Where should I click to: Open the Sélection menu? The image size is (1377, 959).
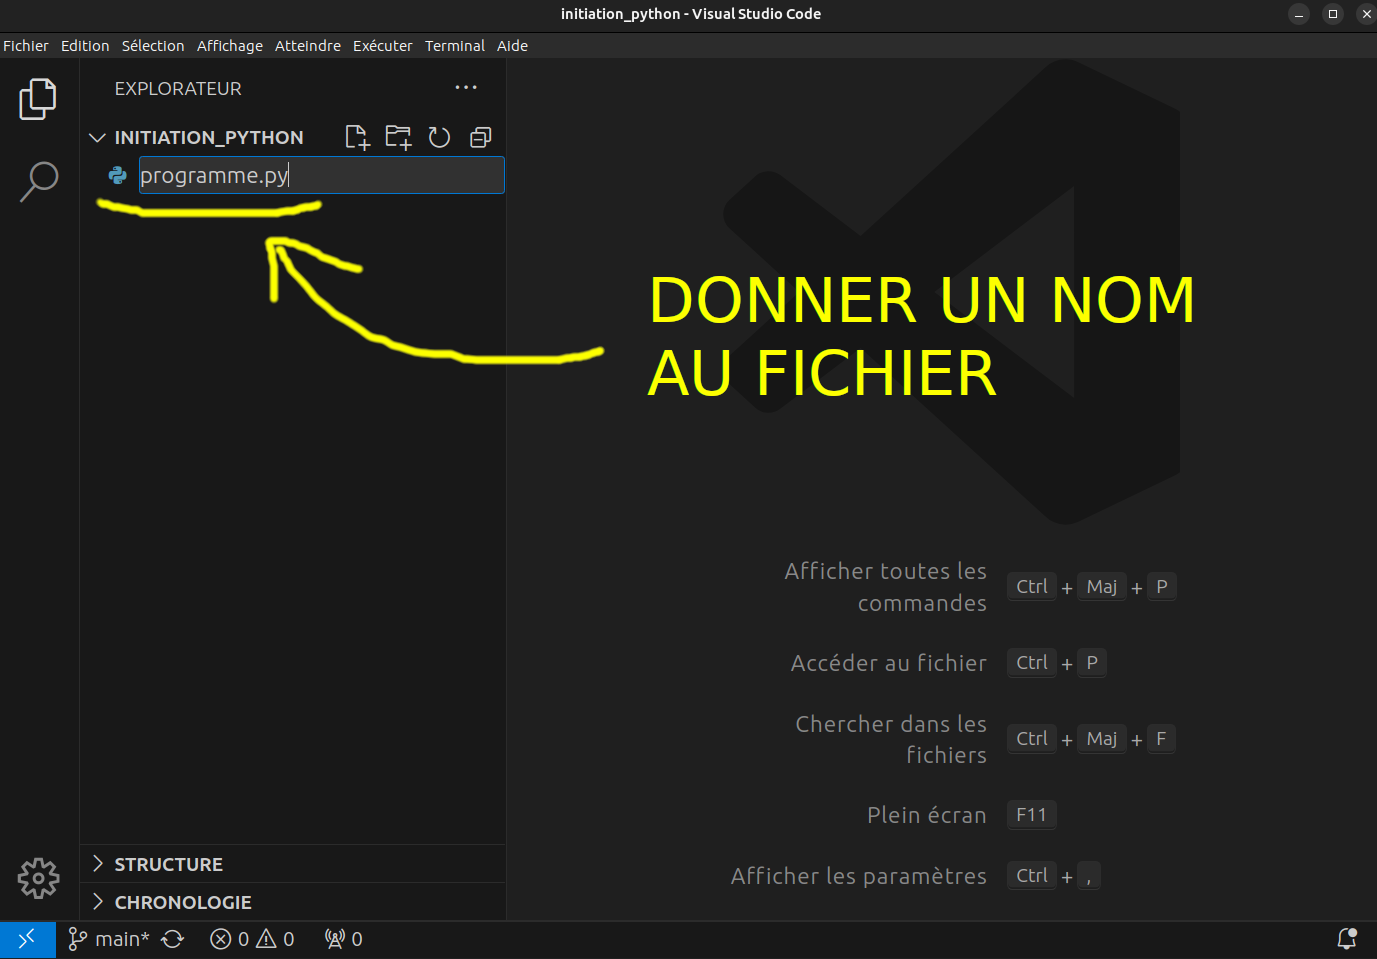point(153,46)
